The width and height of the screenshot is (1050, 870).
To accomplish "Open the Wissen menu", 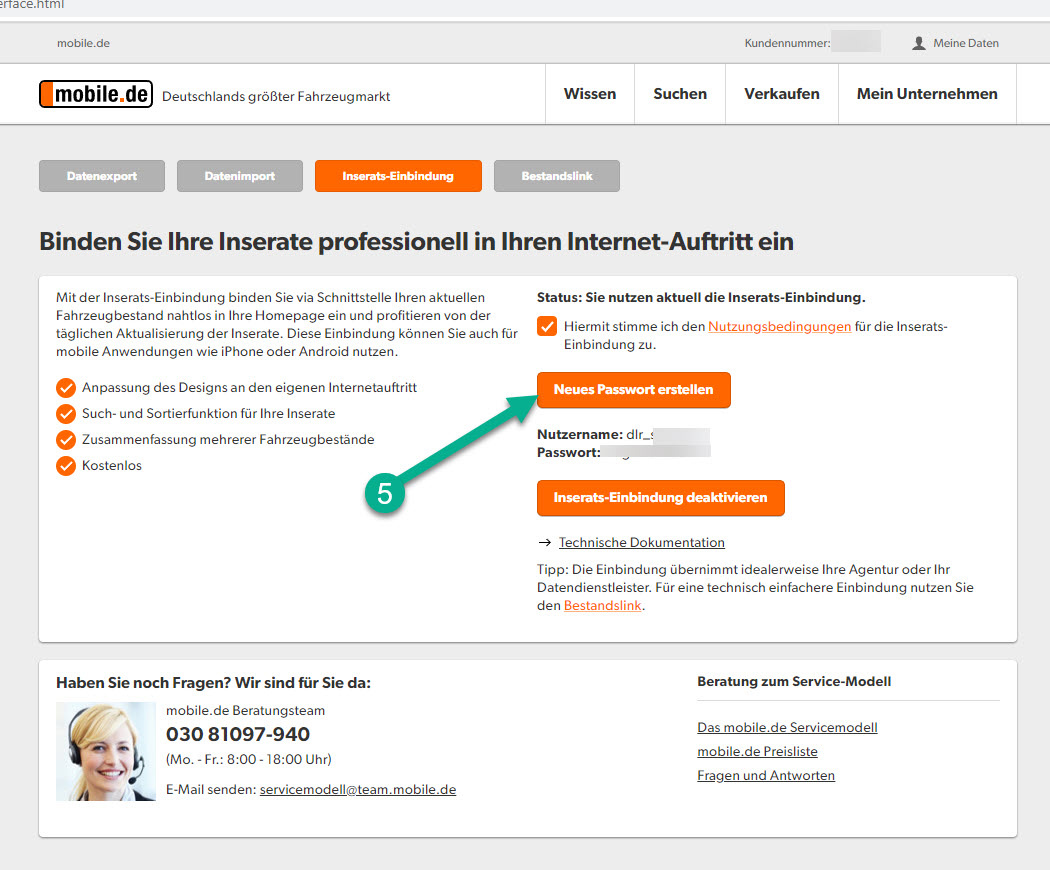I will (590, 94).
